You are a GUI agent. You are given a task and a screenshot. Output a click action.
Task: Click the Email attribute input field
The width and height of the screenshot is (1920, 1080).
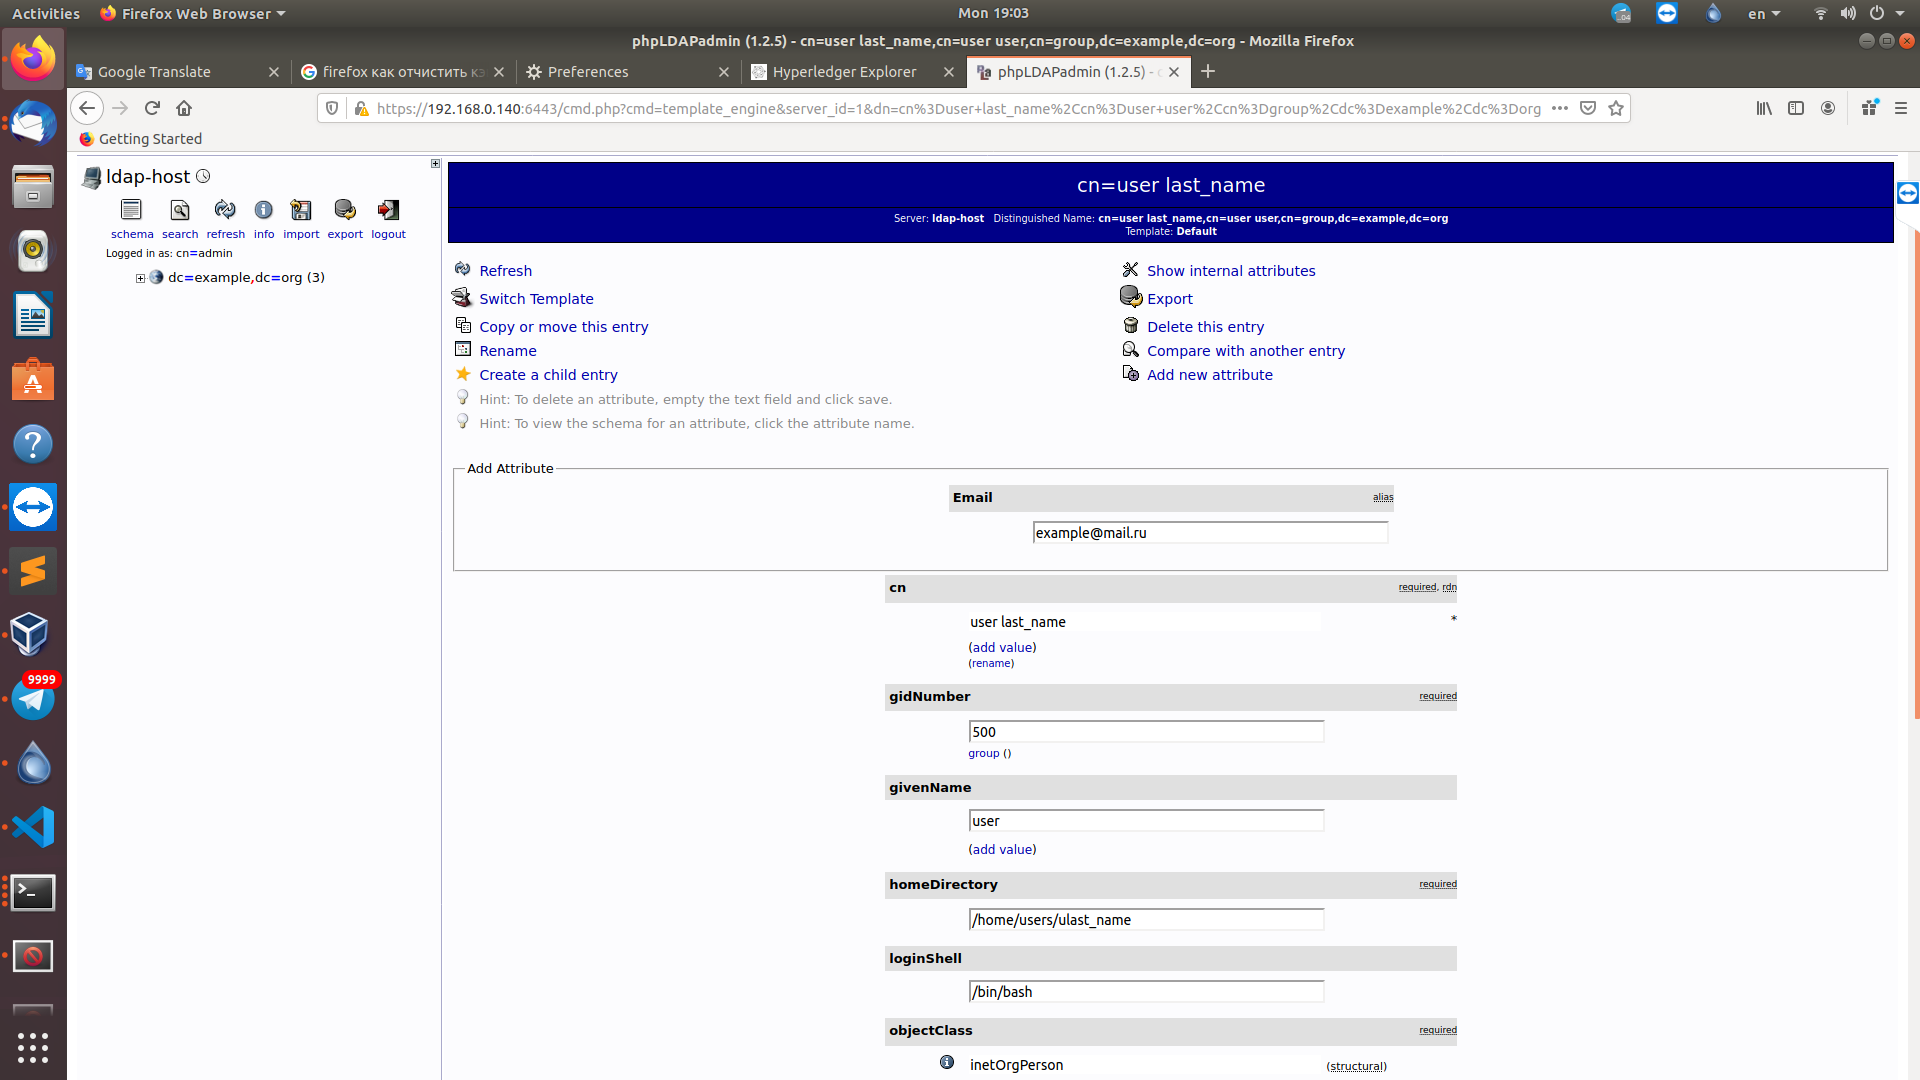(1209, 533)
